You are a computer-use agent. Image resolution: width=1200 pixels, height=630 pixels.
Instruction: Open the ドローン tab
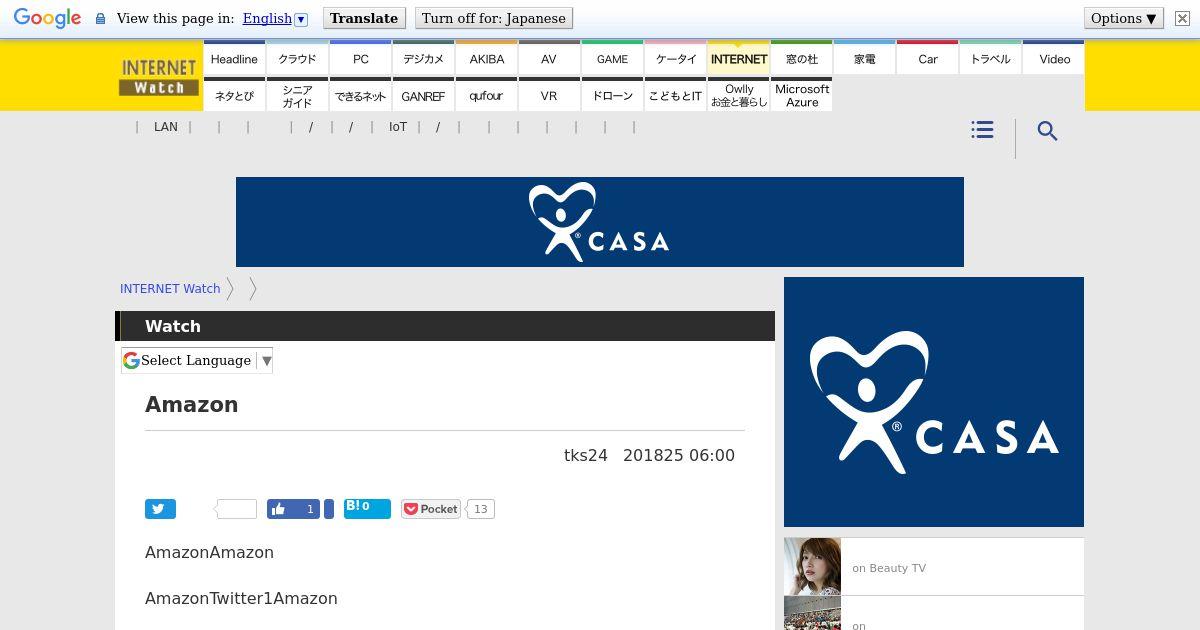tap(612, 95)
